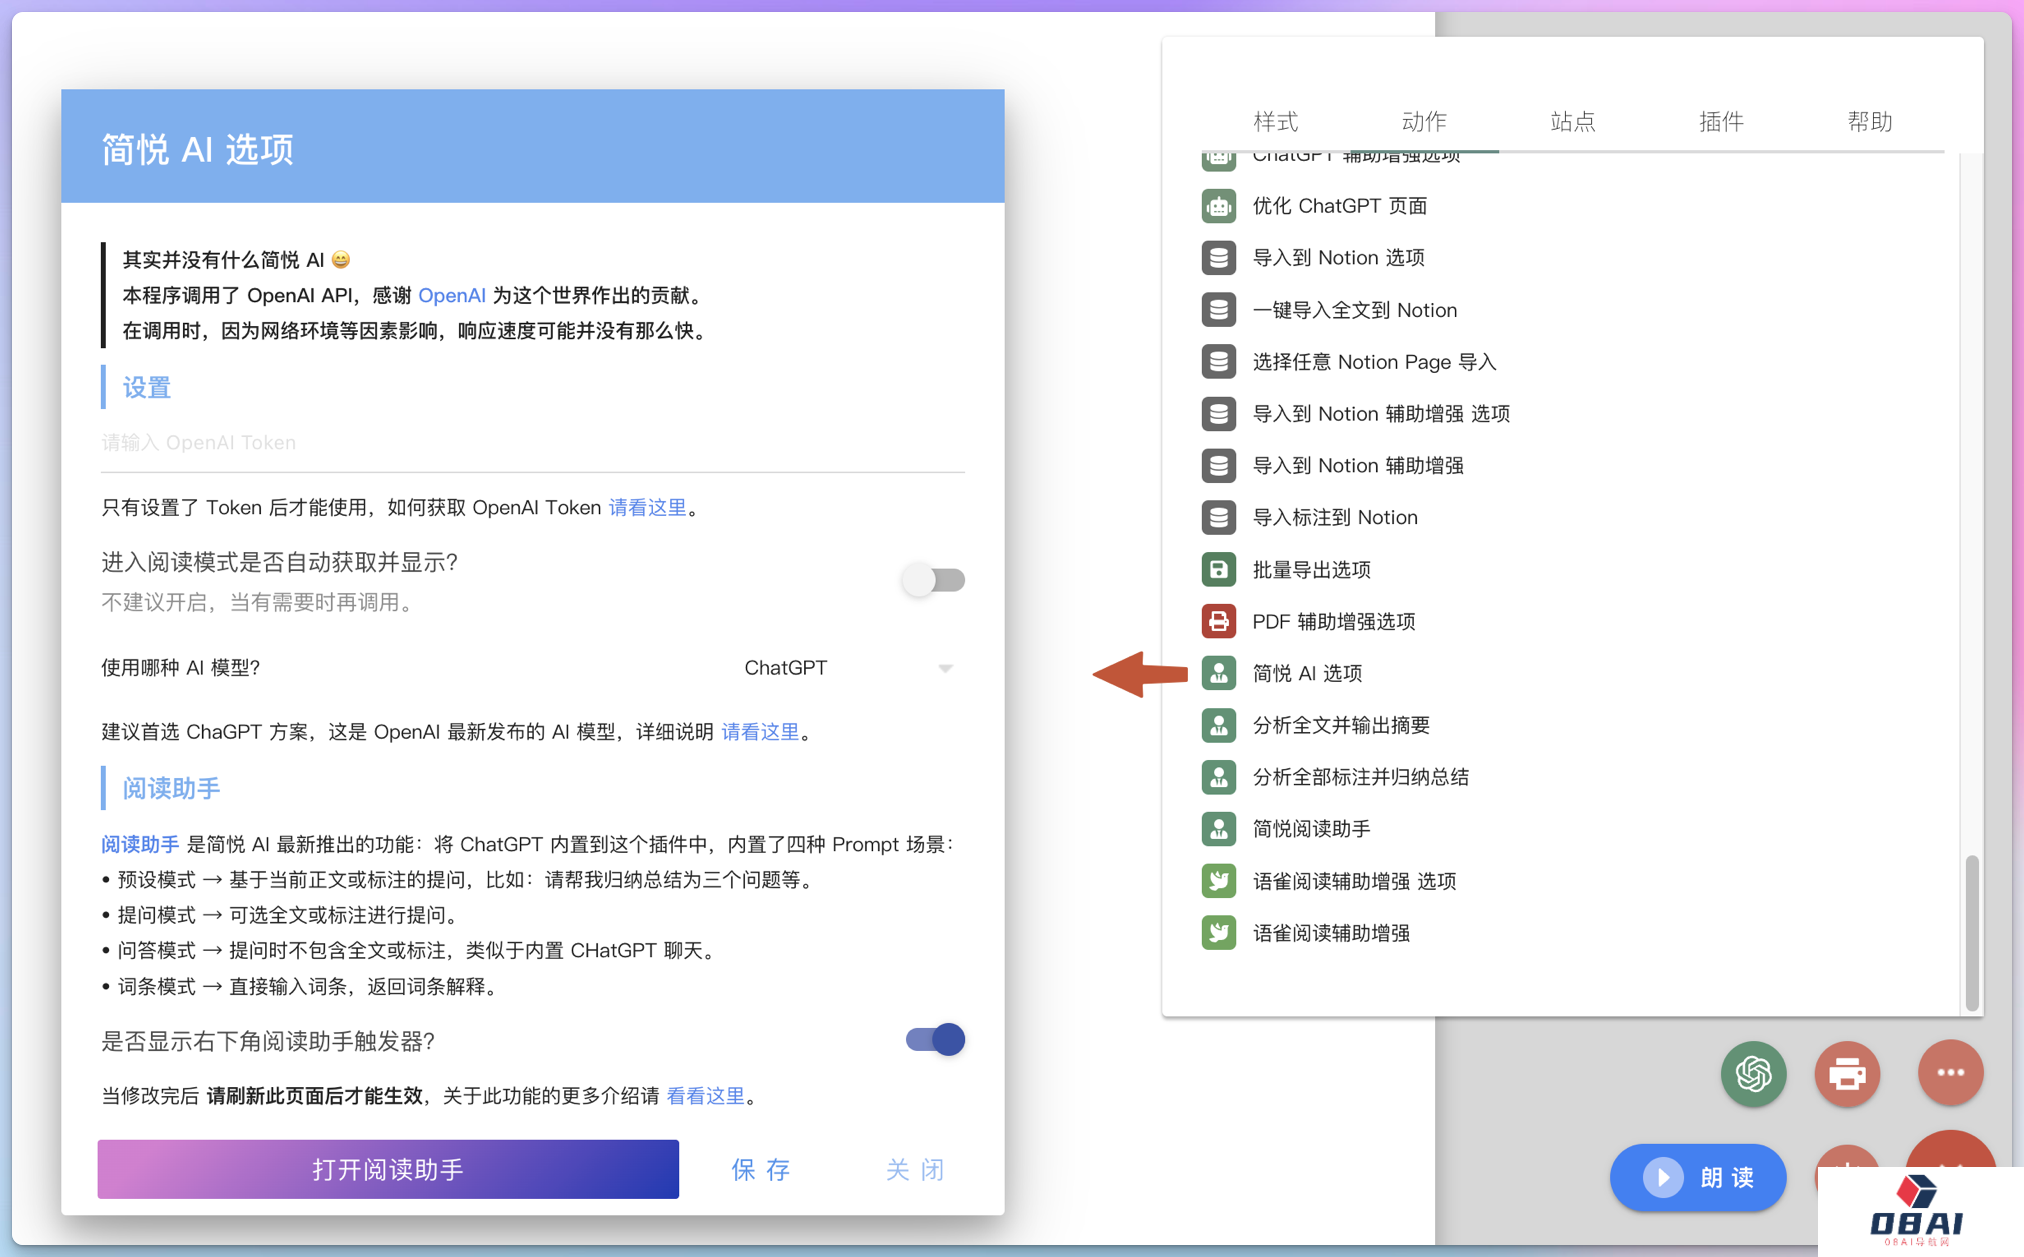Select 导入标注到 Notion text in list
This screenshot has width=2024, height=1257.
(1335, 518)
